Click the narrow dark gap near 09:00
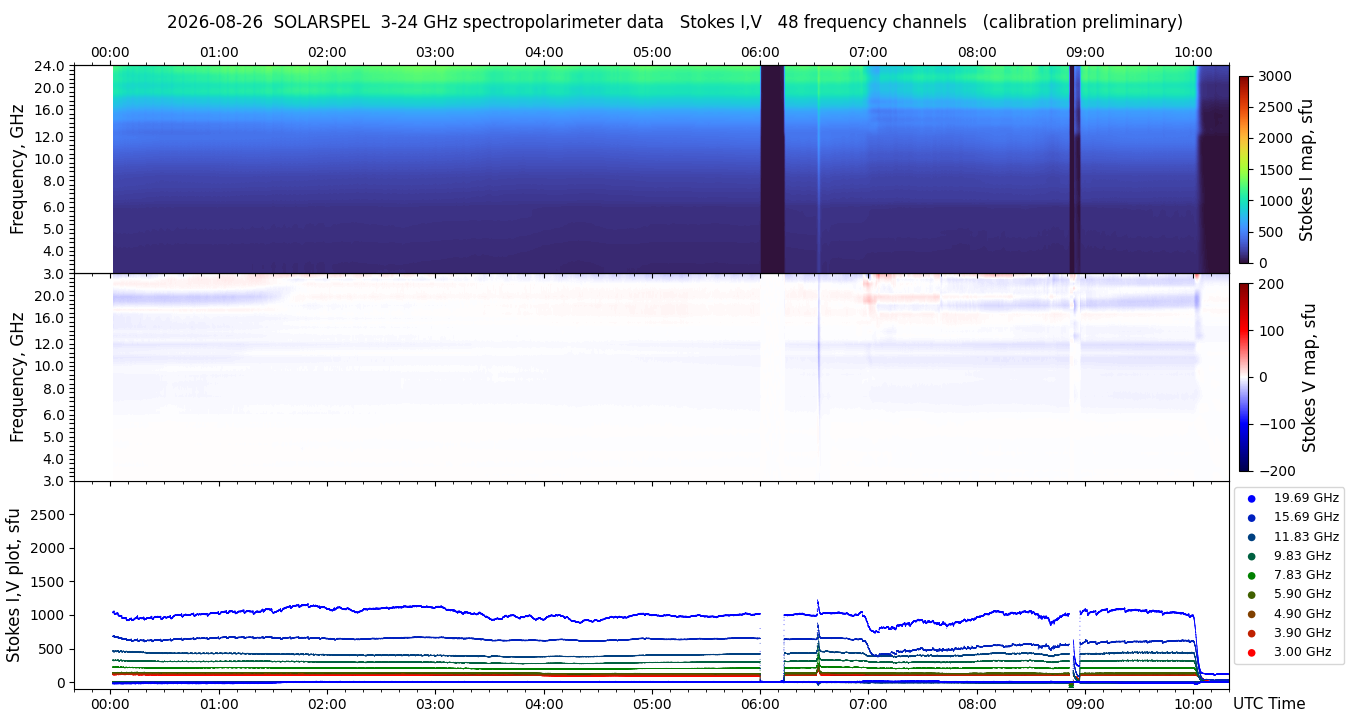The width and height of the screenshot is (1350, 725). point(1073,169)
